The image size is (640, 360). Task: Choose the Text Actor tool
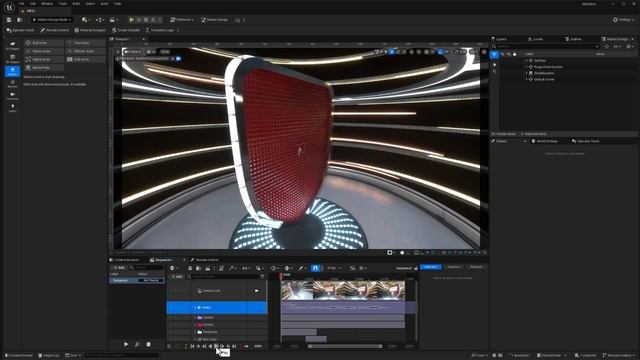[86, 43]
